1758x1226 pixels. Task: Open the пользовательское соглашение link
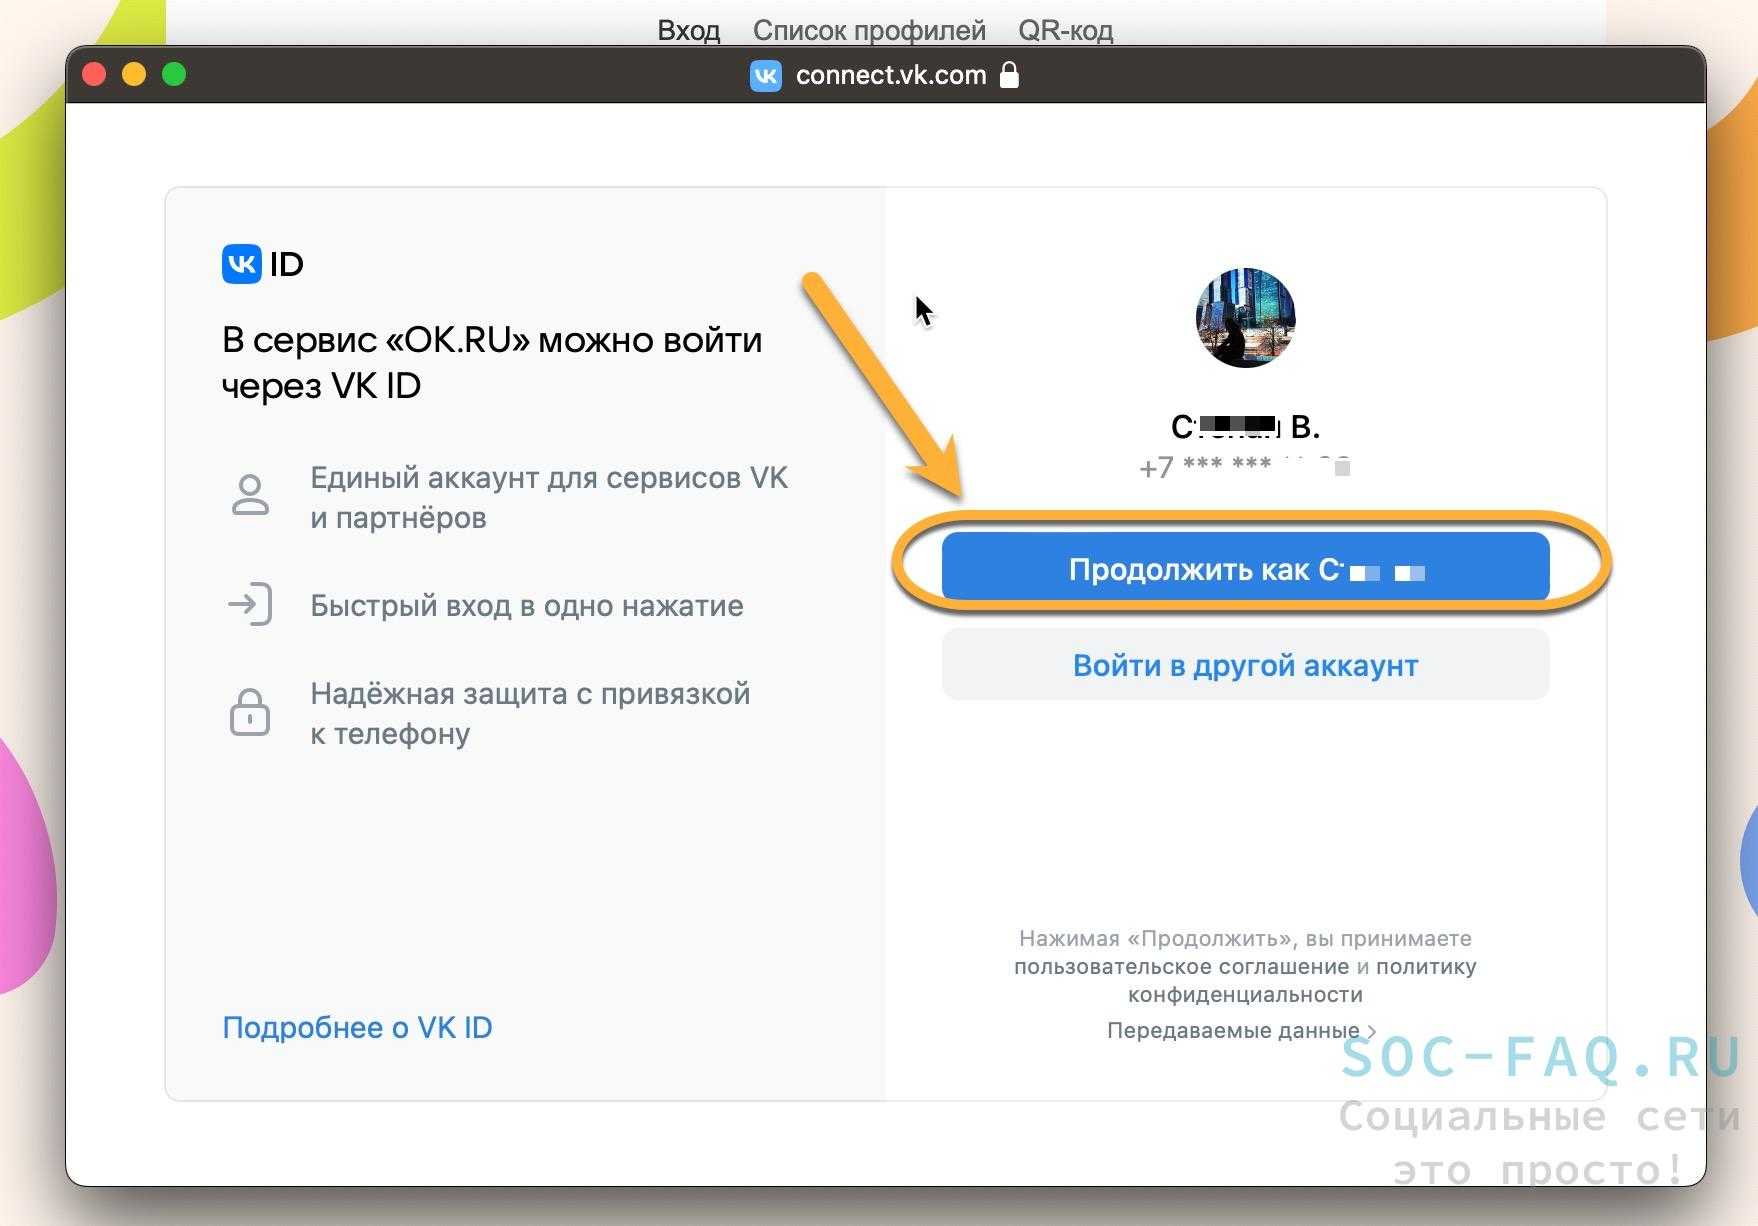pyautogui.click(x=1181, y=967)
